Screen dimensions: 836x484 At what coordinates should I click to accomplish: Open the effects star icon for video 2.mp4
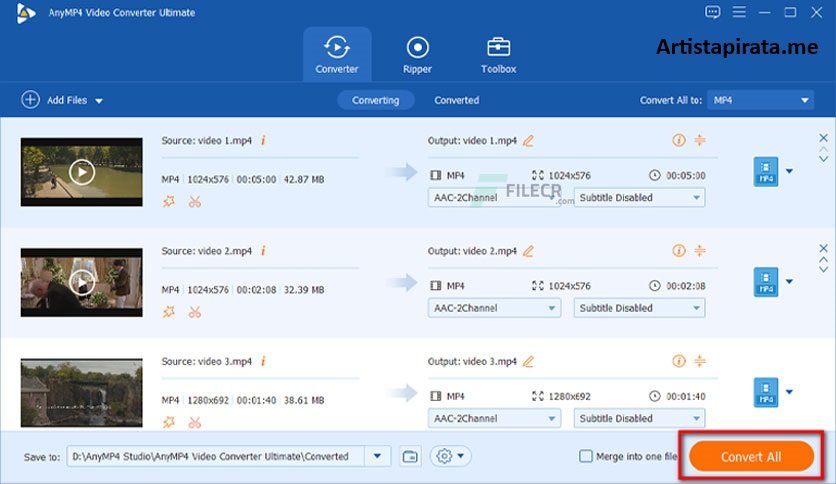pyautogui.click(x=168, y=312)
